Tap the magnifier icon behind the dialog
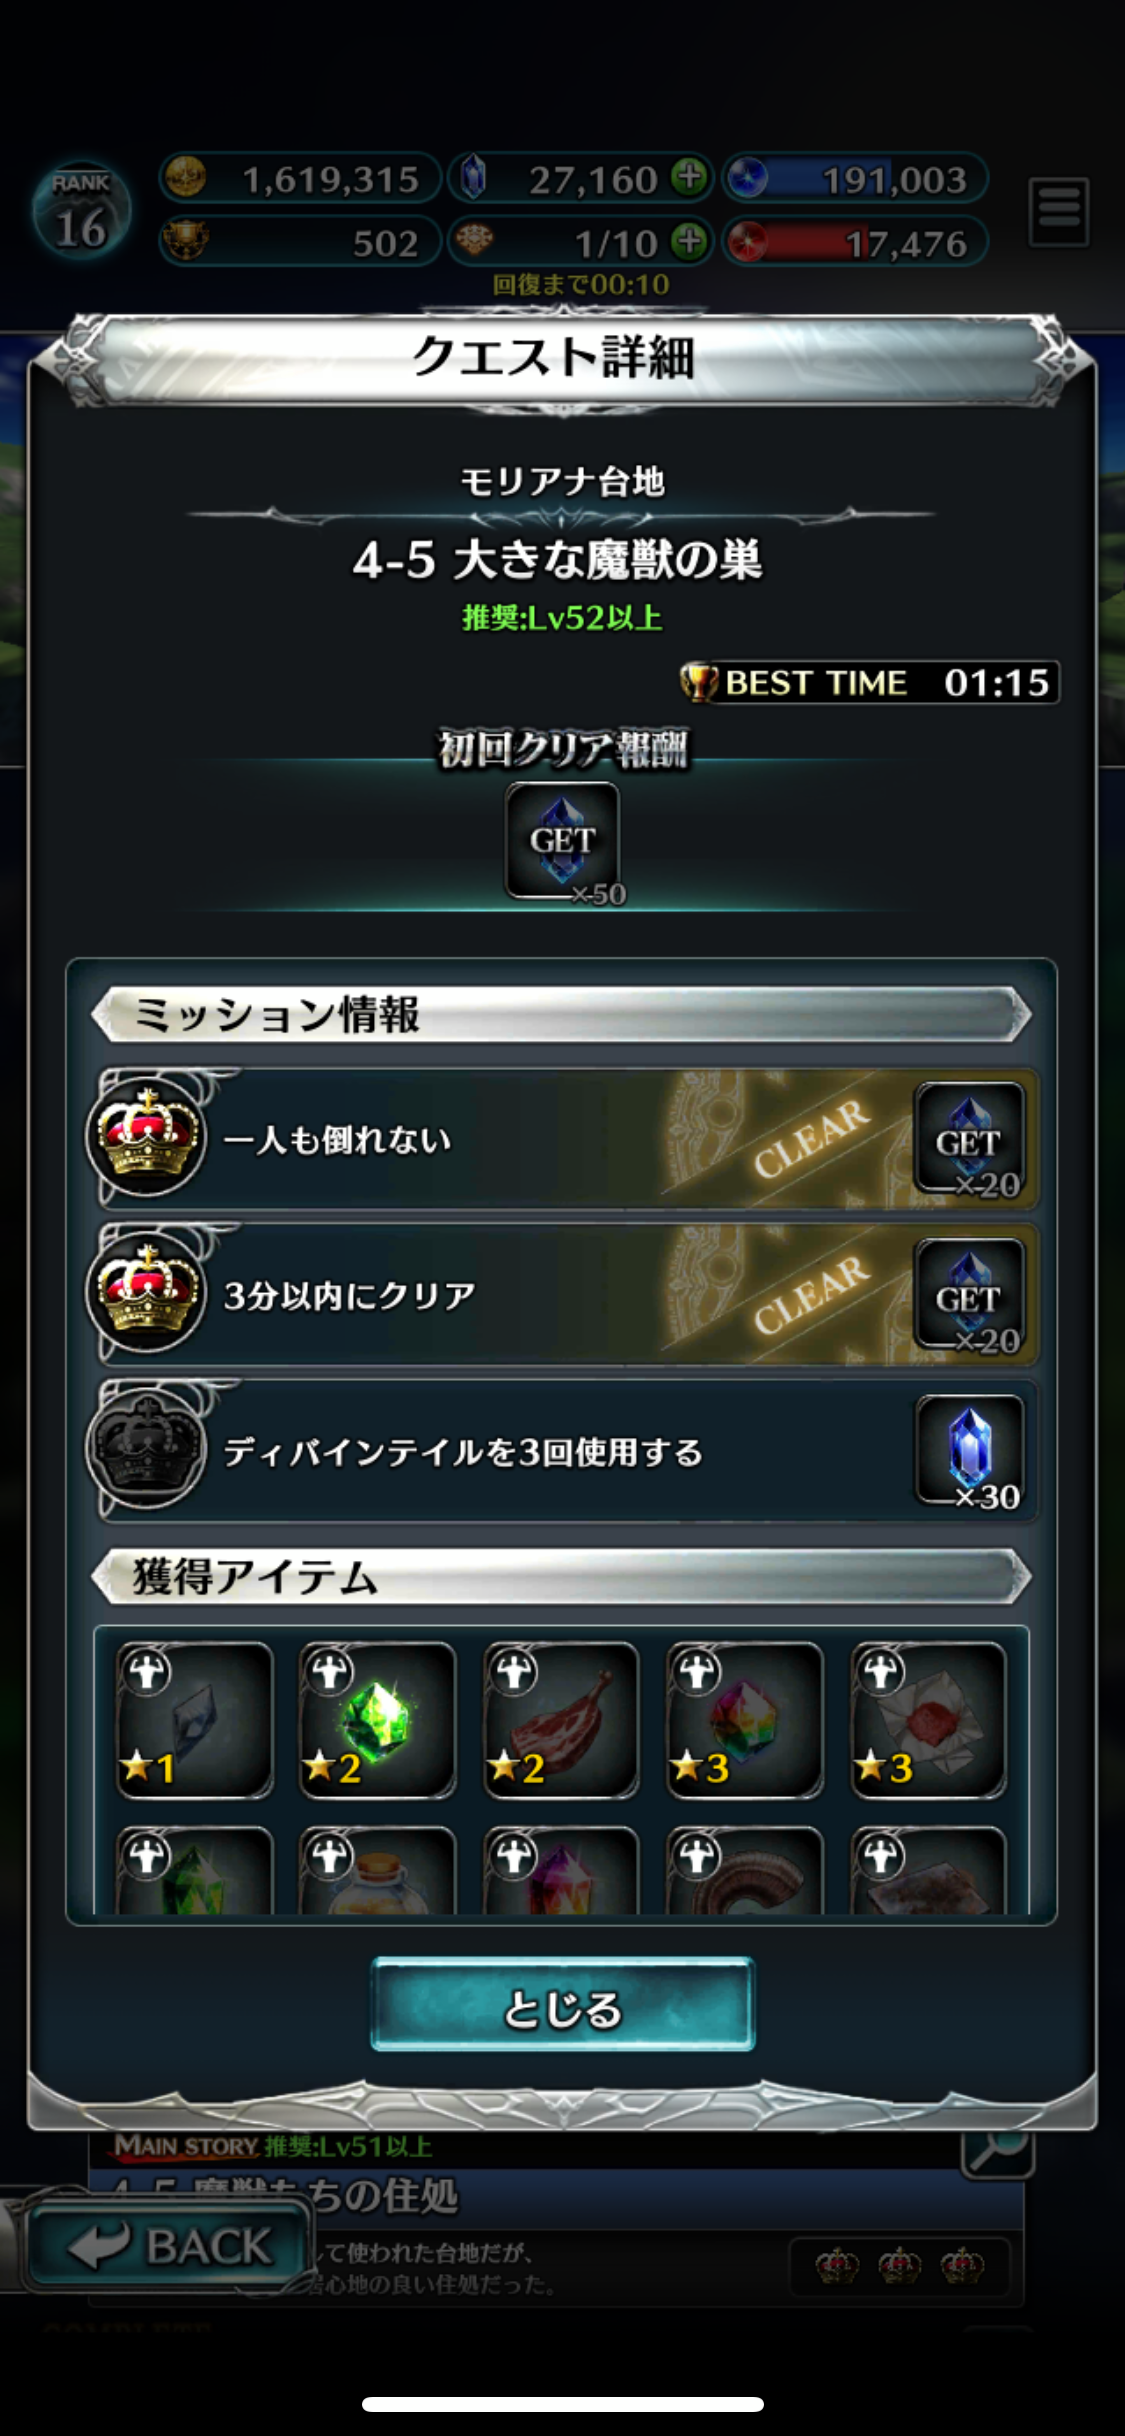 click(x=997, y=2152)
